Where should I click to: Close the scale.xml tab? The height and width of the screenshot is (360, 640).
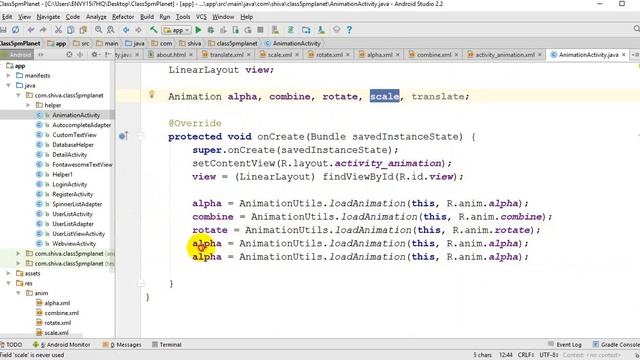(x=297, y=55)
